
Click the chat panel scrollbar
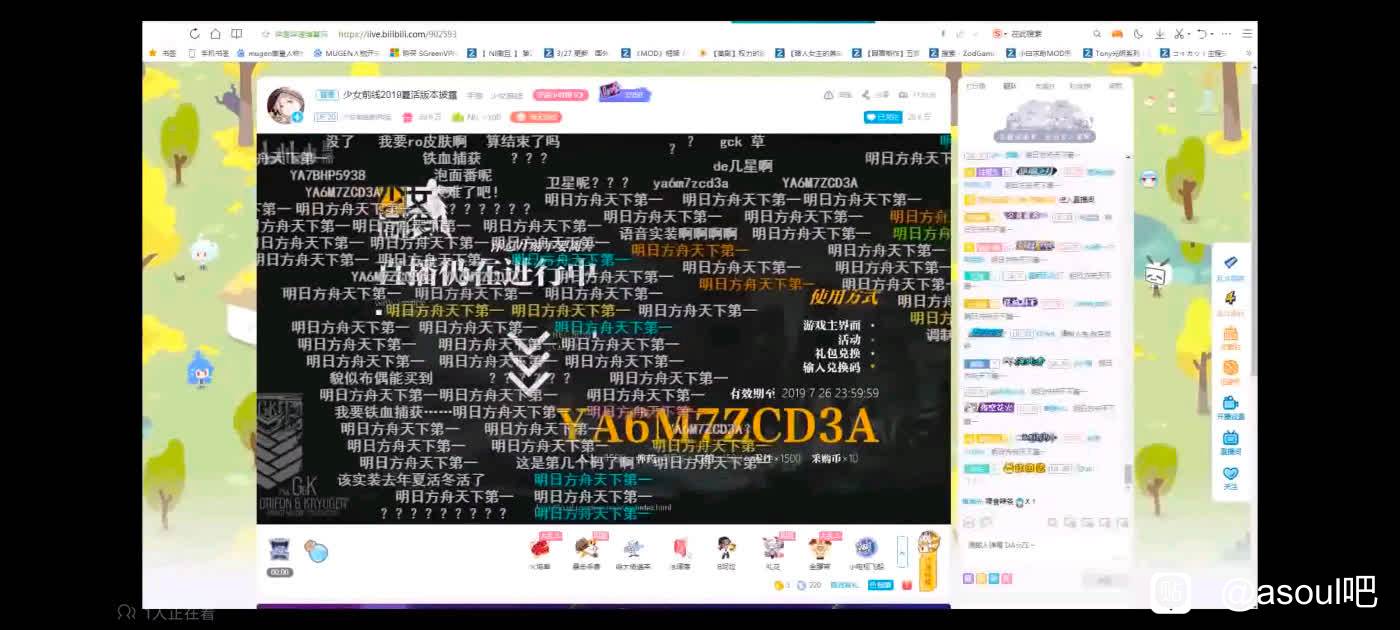click(1128, 475)
